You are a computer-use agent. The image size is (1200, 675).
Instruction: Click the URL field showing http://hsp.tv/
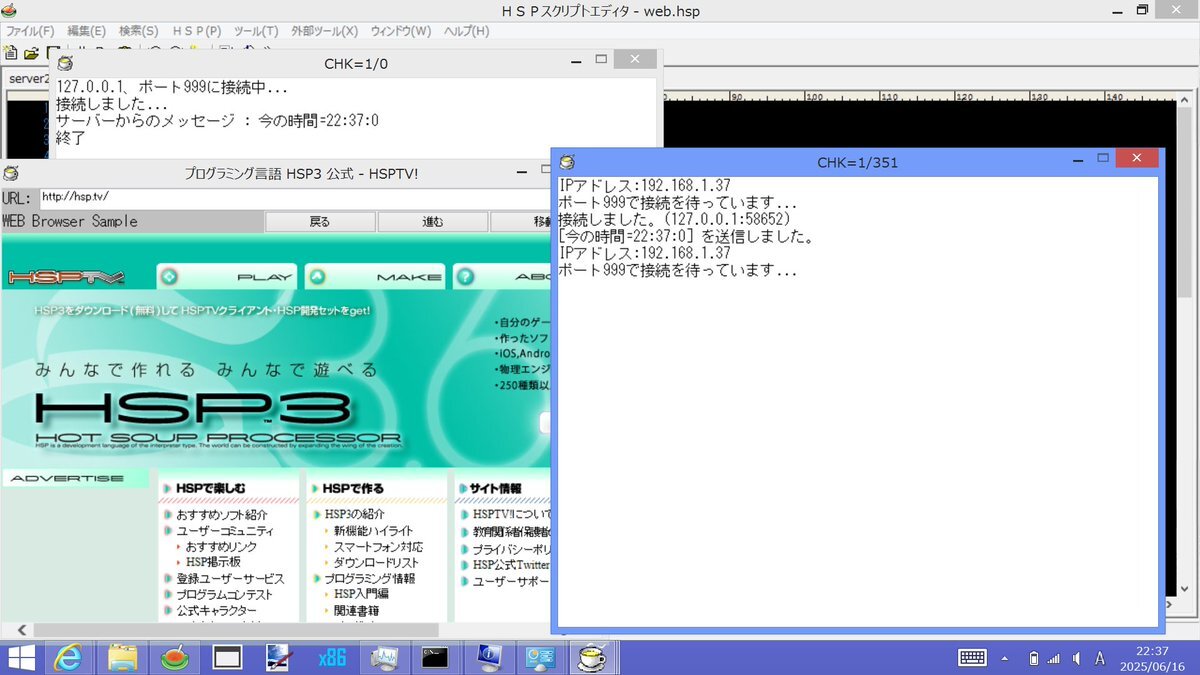tap(295, 197)
